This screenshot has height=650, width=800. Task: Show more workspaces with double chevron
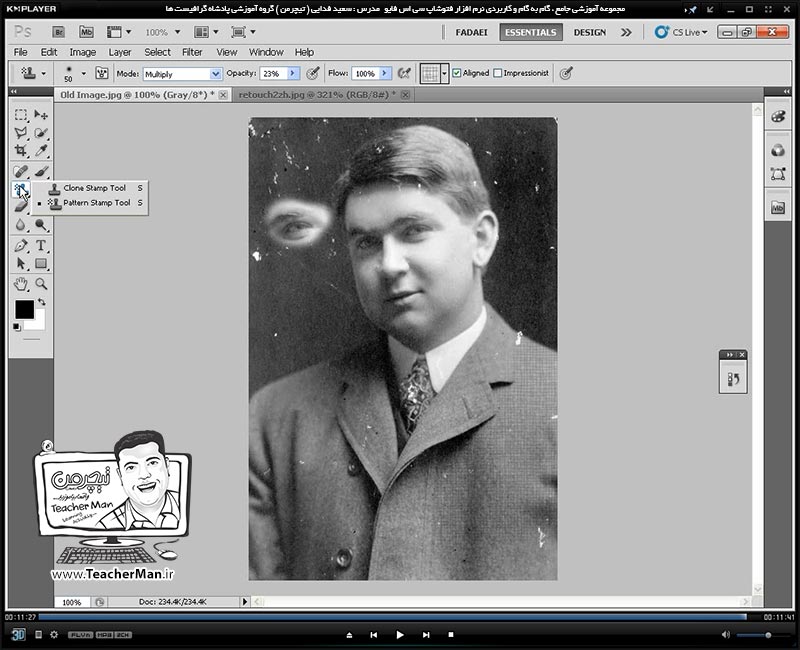[626, 32]
